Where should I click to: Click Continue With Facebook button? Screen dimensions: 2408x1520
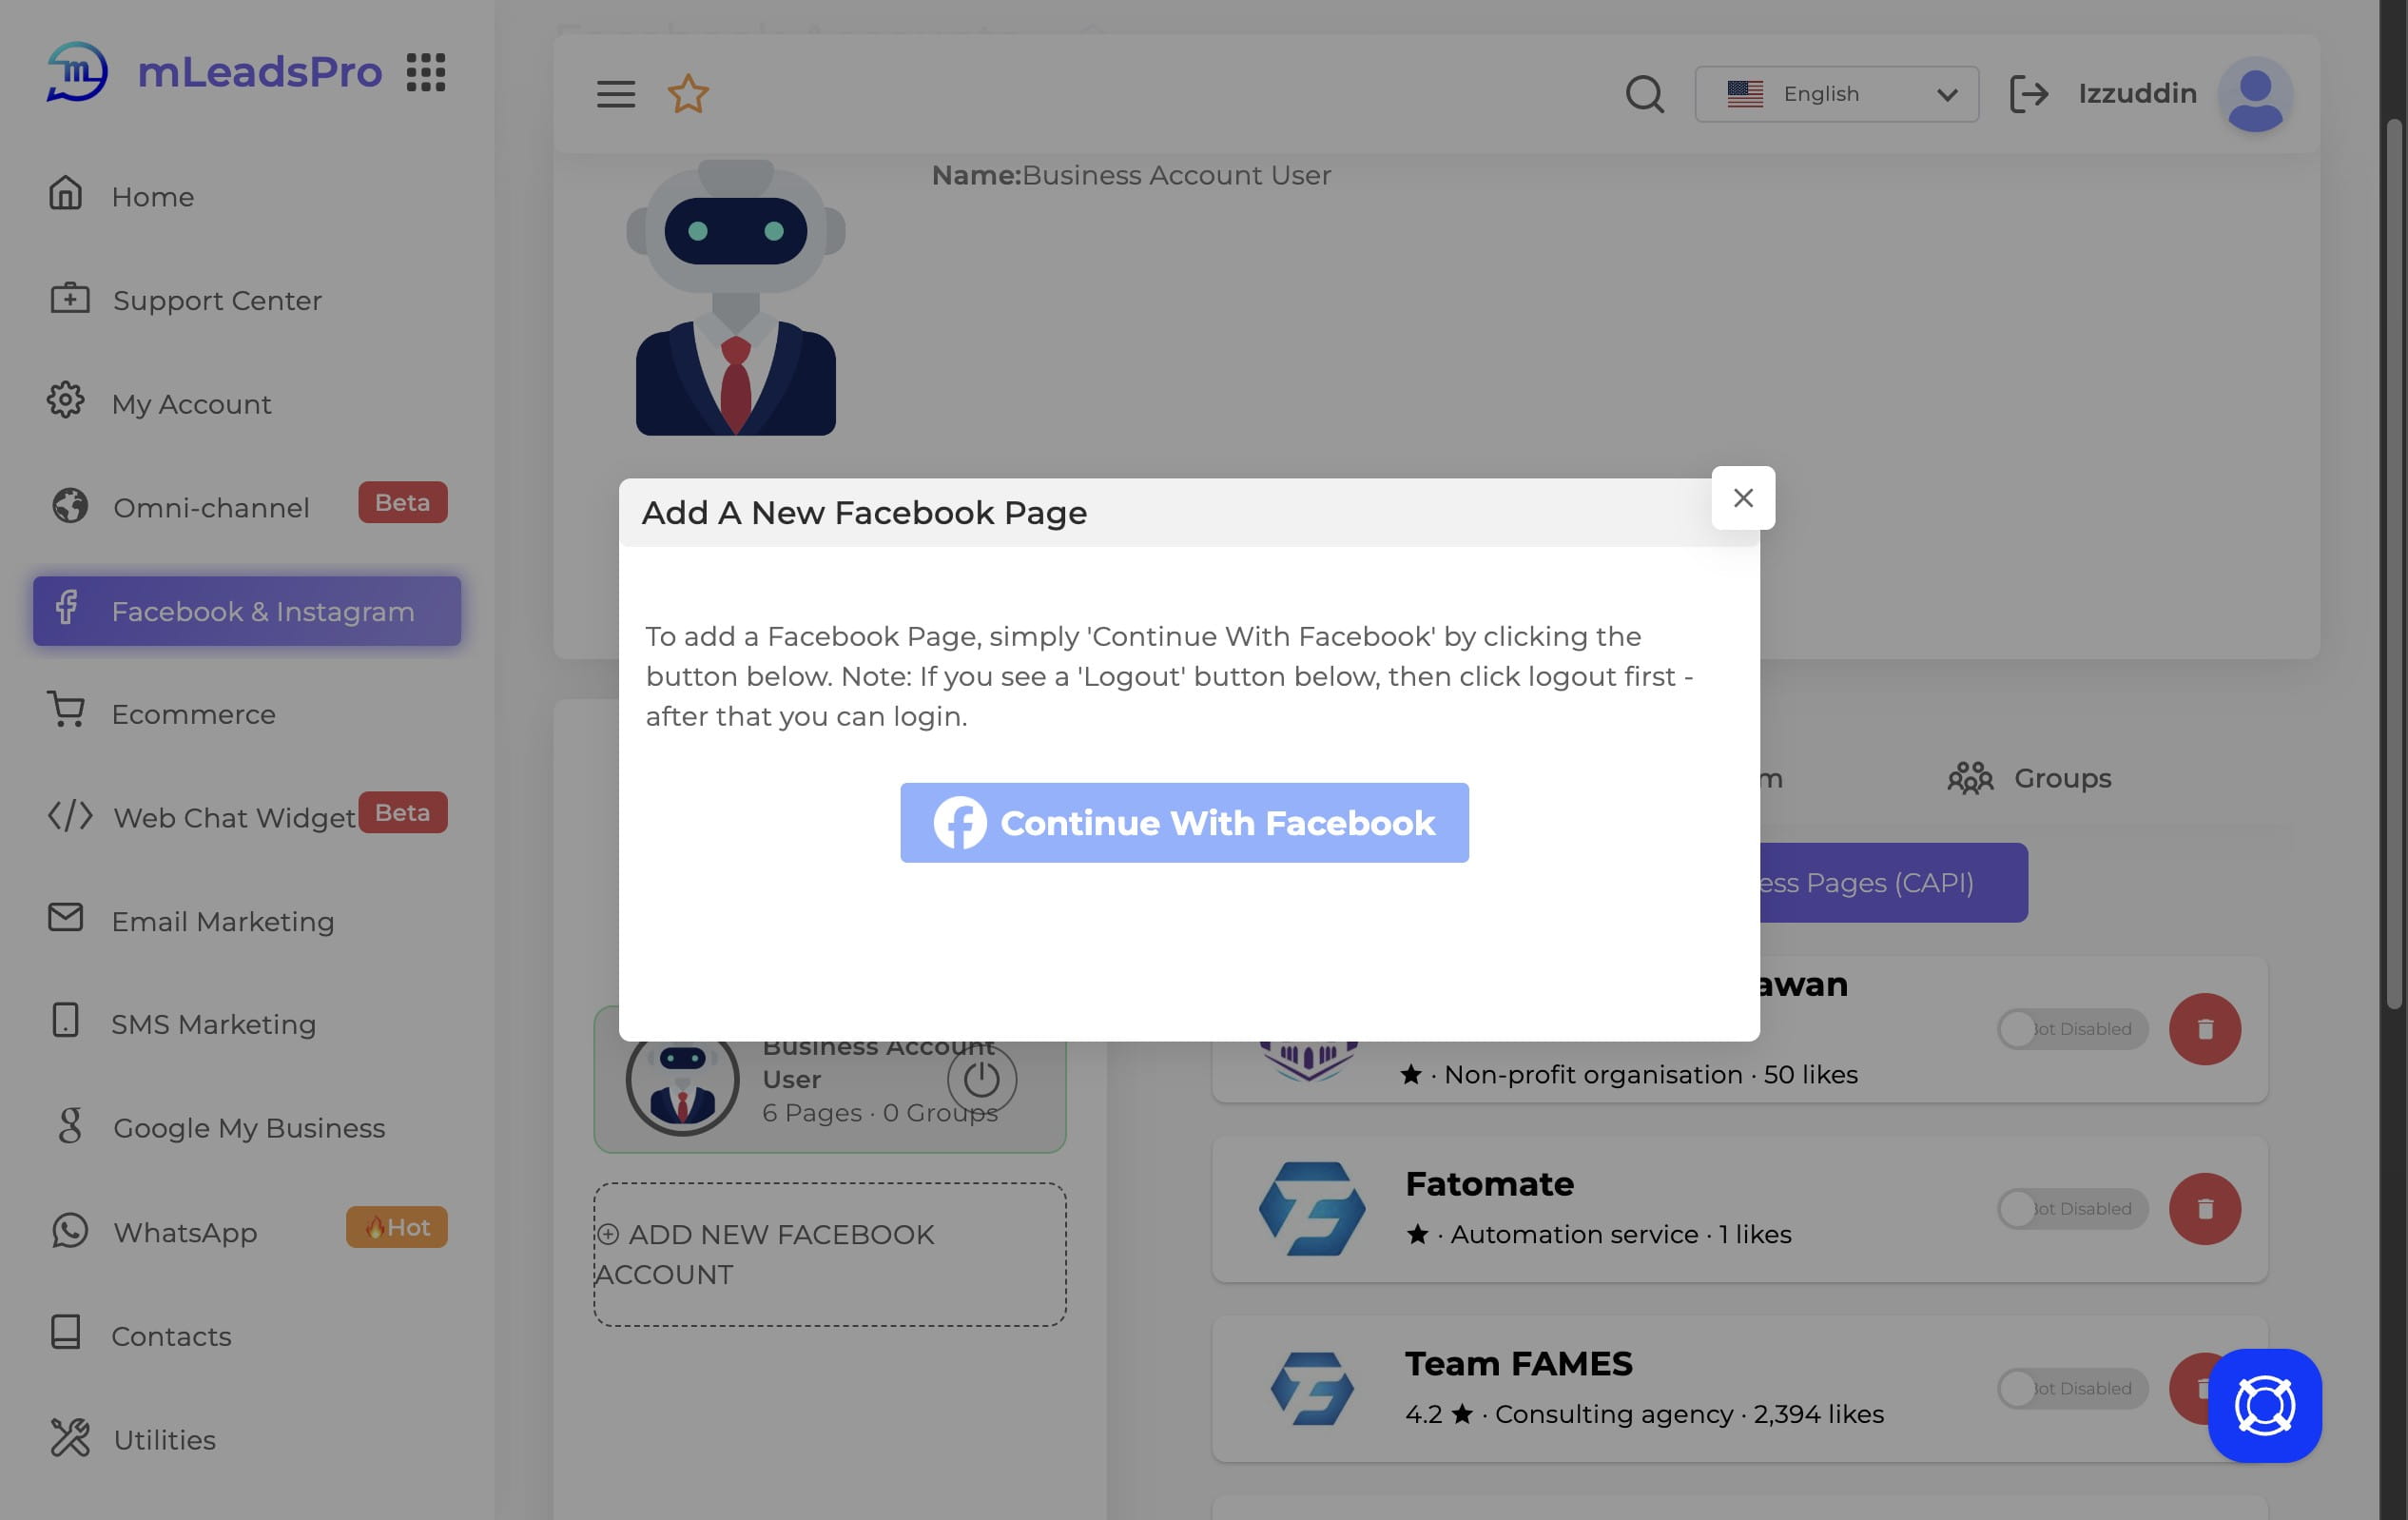pos(1183,821)
